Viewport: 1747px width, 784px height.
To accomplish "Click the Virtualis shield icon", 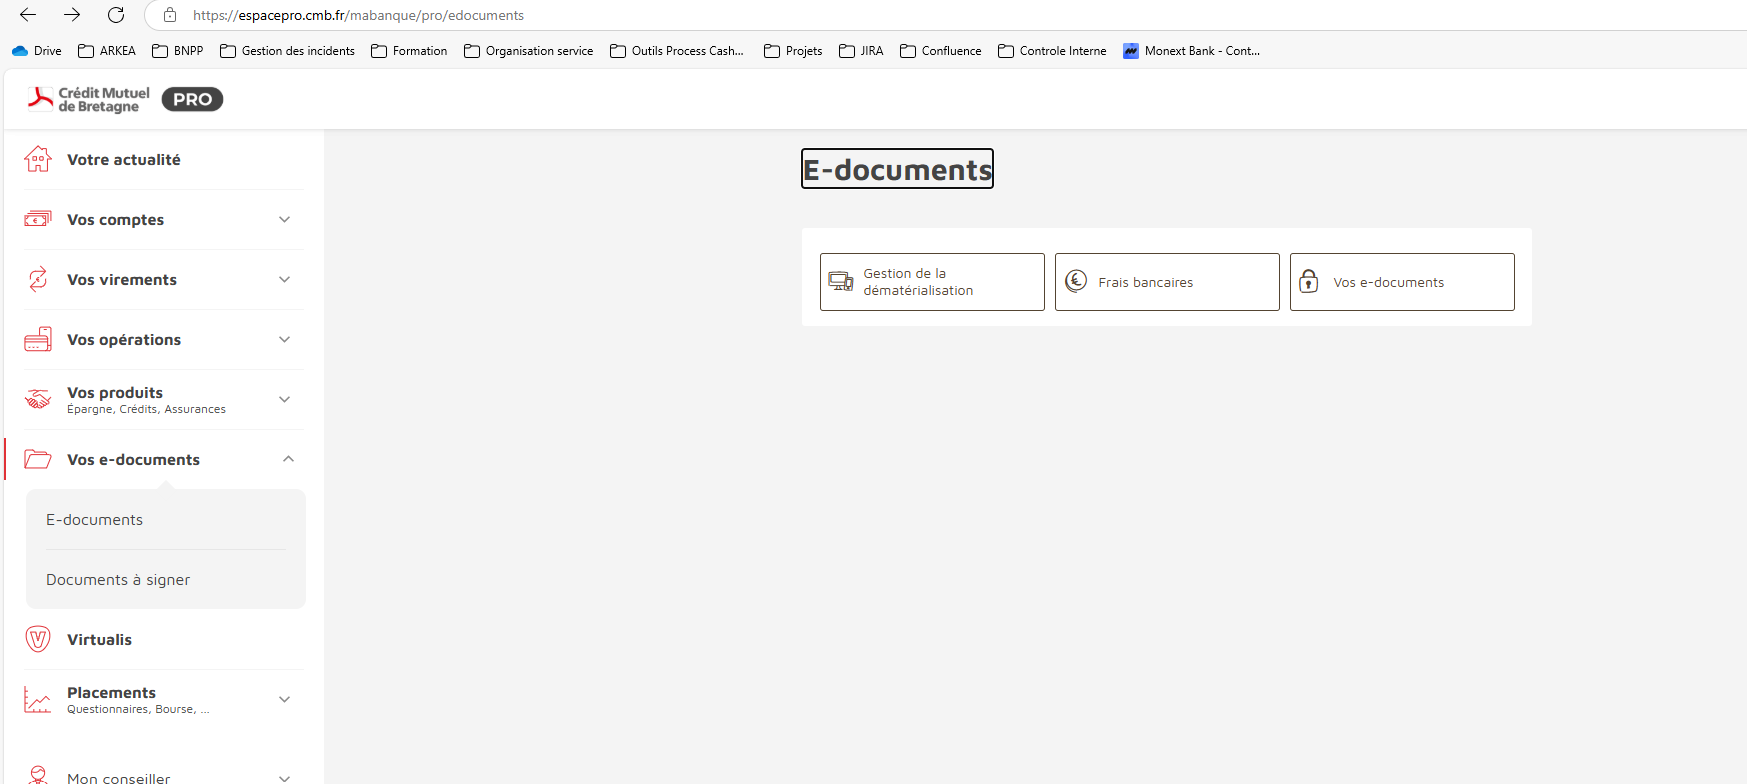I will [38, 639].
